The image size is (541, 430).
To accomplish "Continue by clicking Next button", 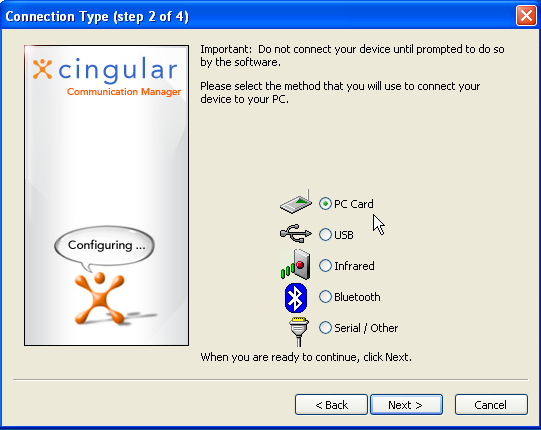I will coord(406,404).
